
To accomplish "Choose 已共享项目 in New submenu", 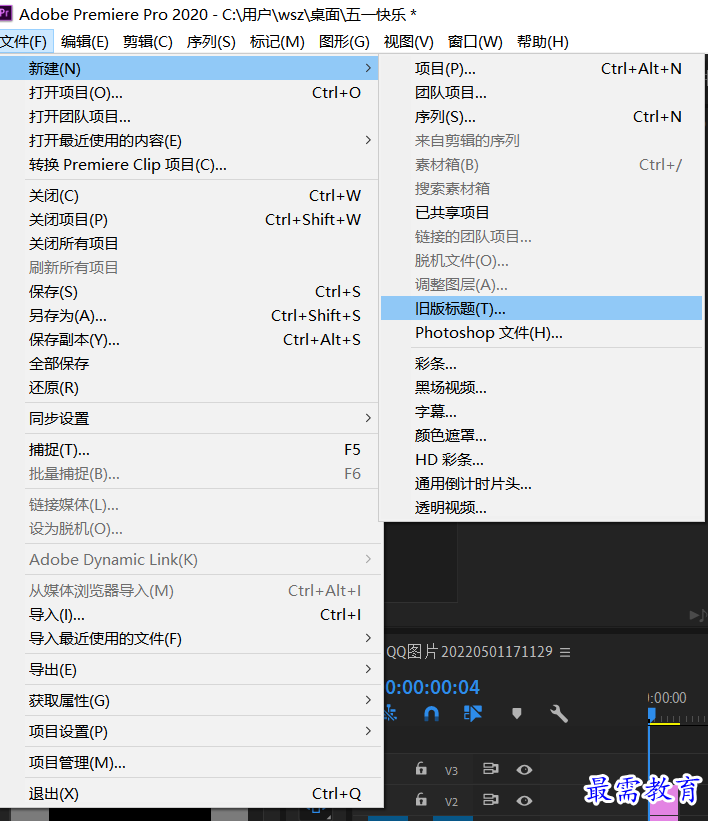I will (541, 212).
